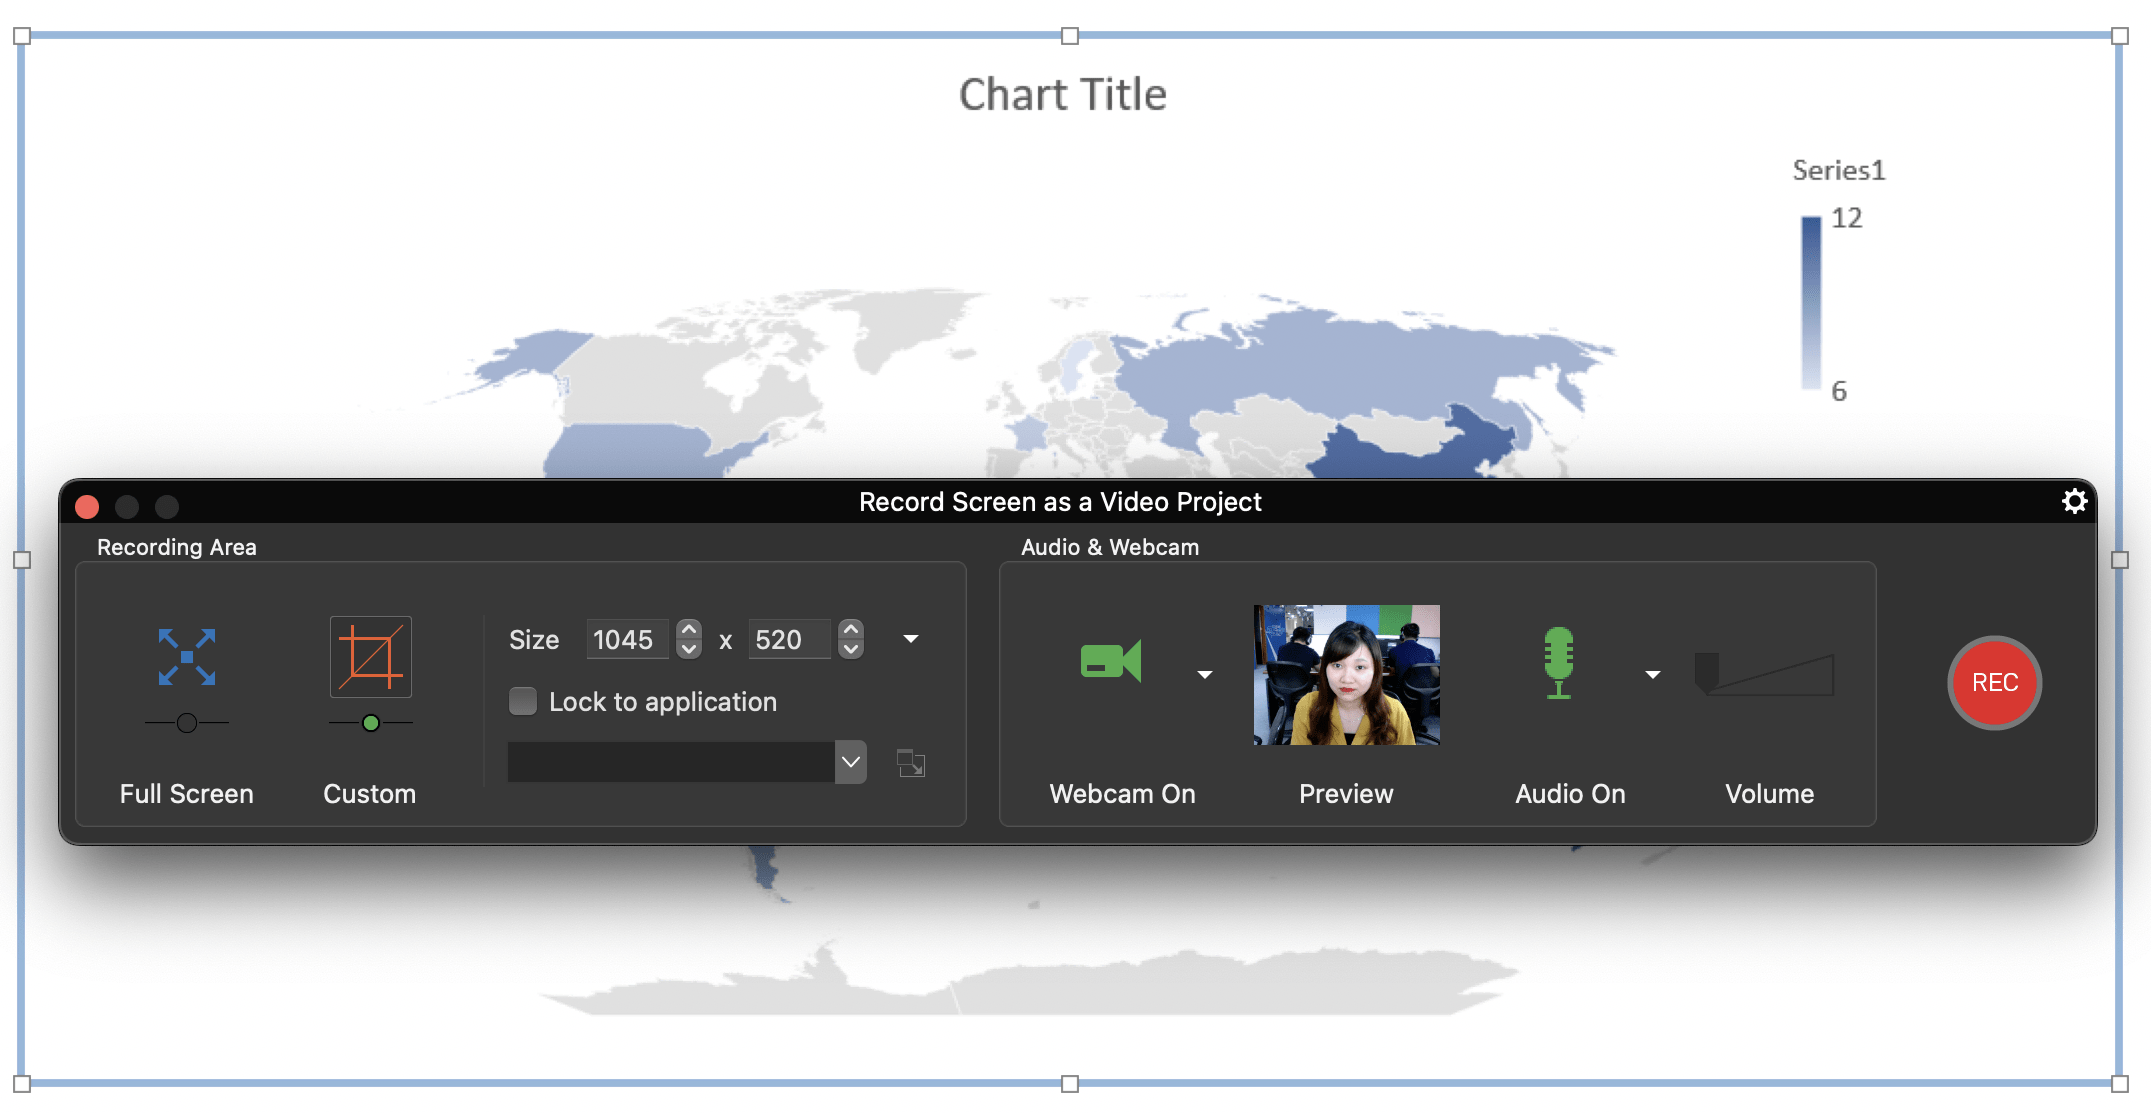Click the webcam Preview thumbnail

pyautogui.click(x=1345, y=675)
